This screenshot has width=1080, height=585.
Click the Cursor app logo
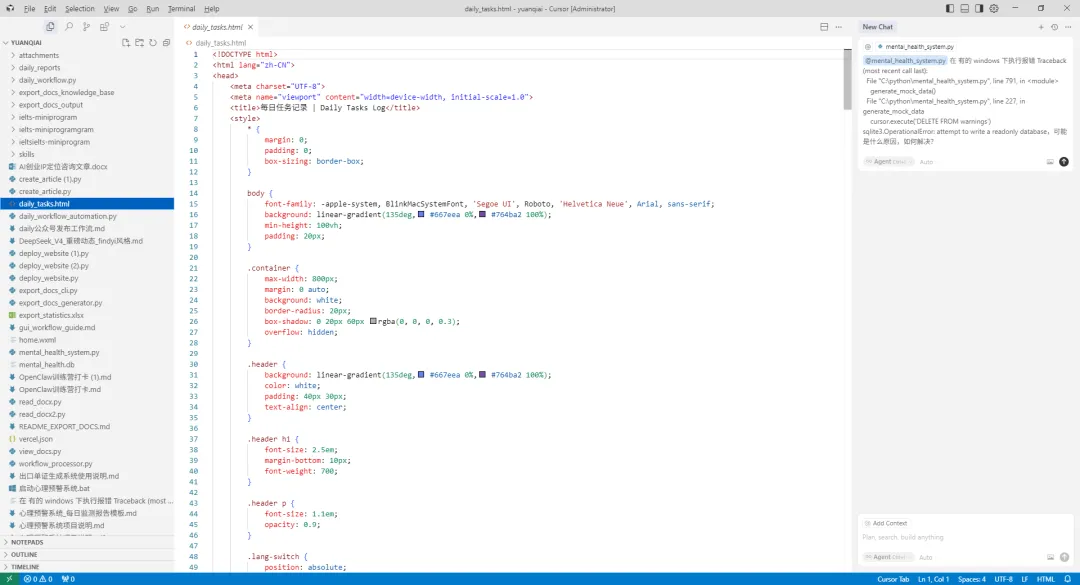(x=10, y=8)
